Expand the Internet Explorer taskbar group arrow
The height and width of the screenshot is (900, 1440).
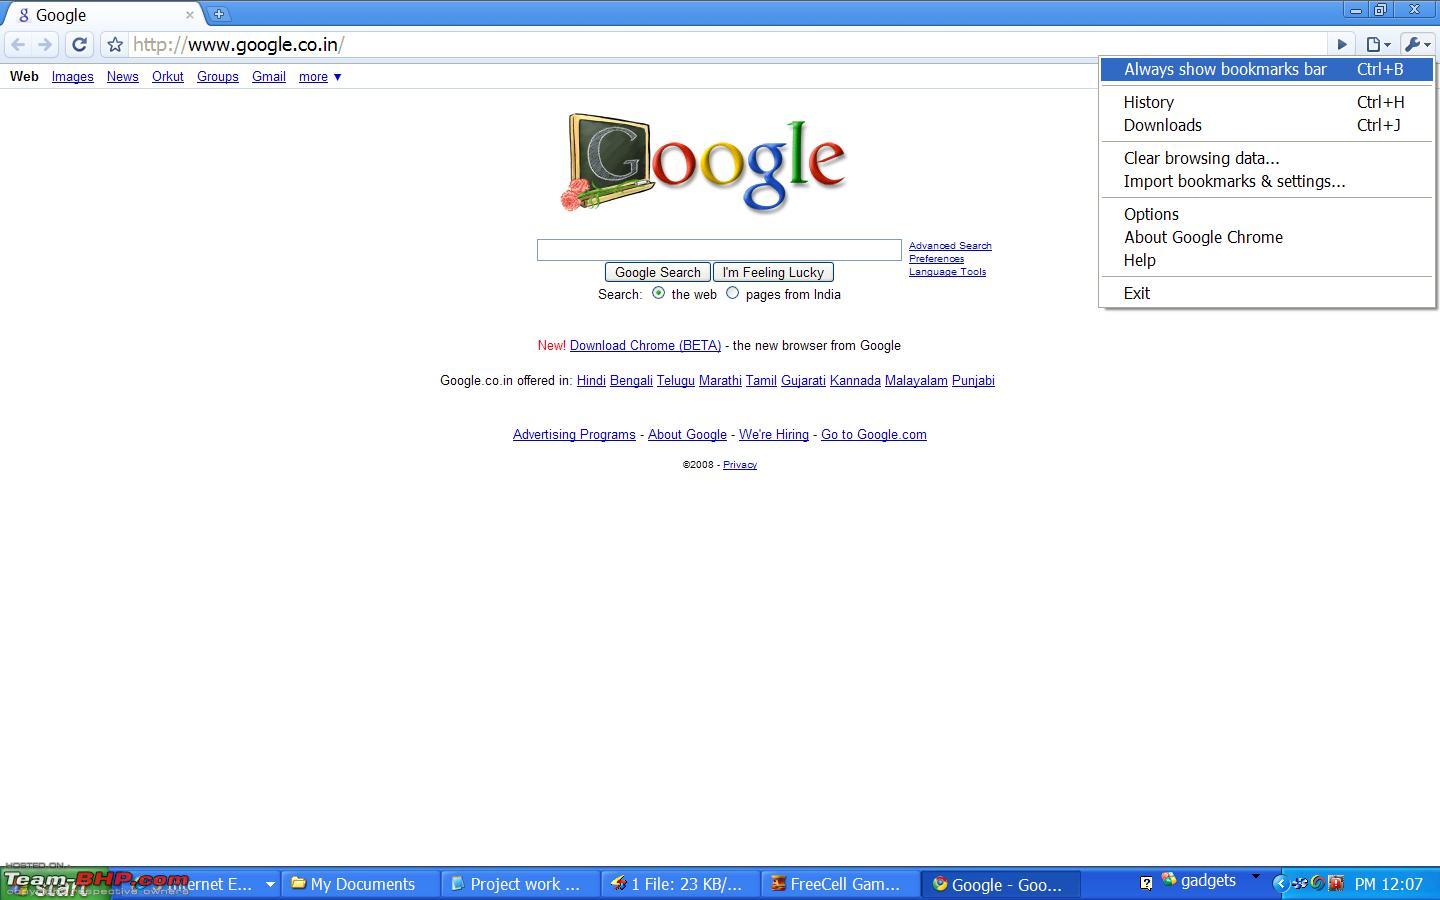(269, 884)
